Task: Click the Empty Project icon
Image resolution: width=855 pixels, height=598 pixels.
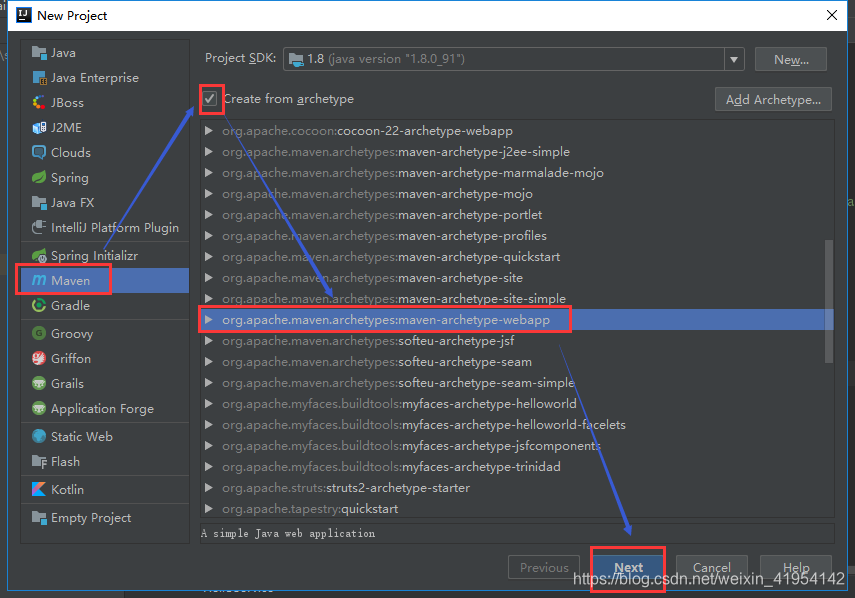Action: [x=39, y=517]
